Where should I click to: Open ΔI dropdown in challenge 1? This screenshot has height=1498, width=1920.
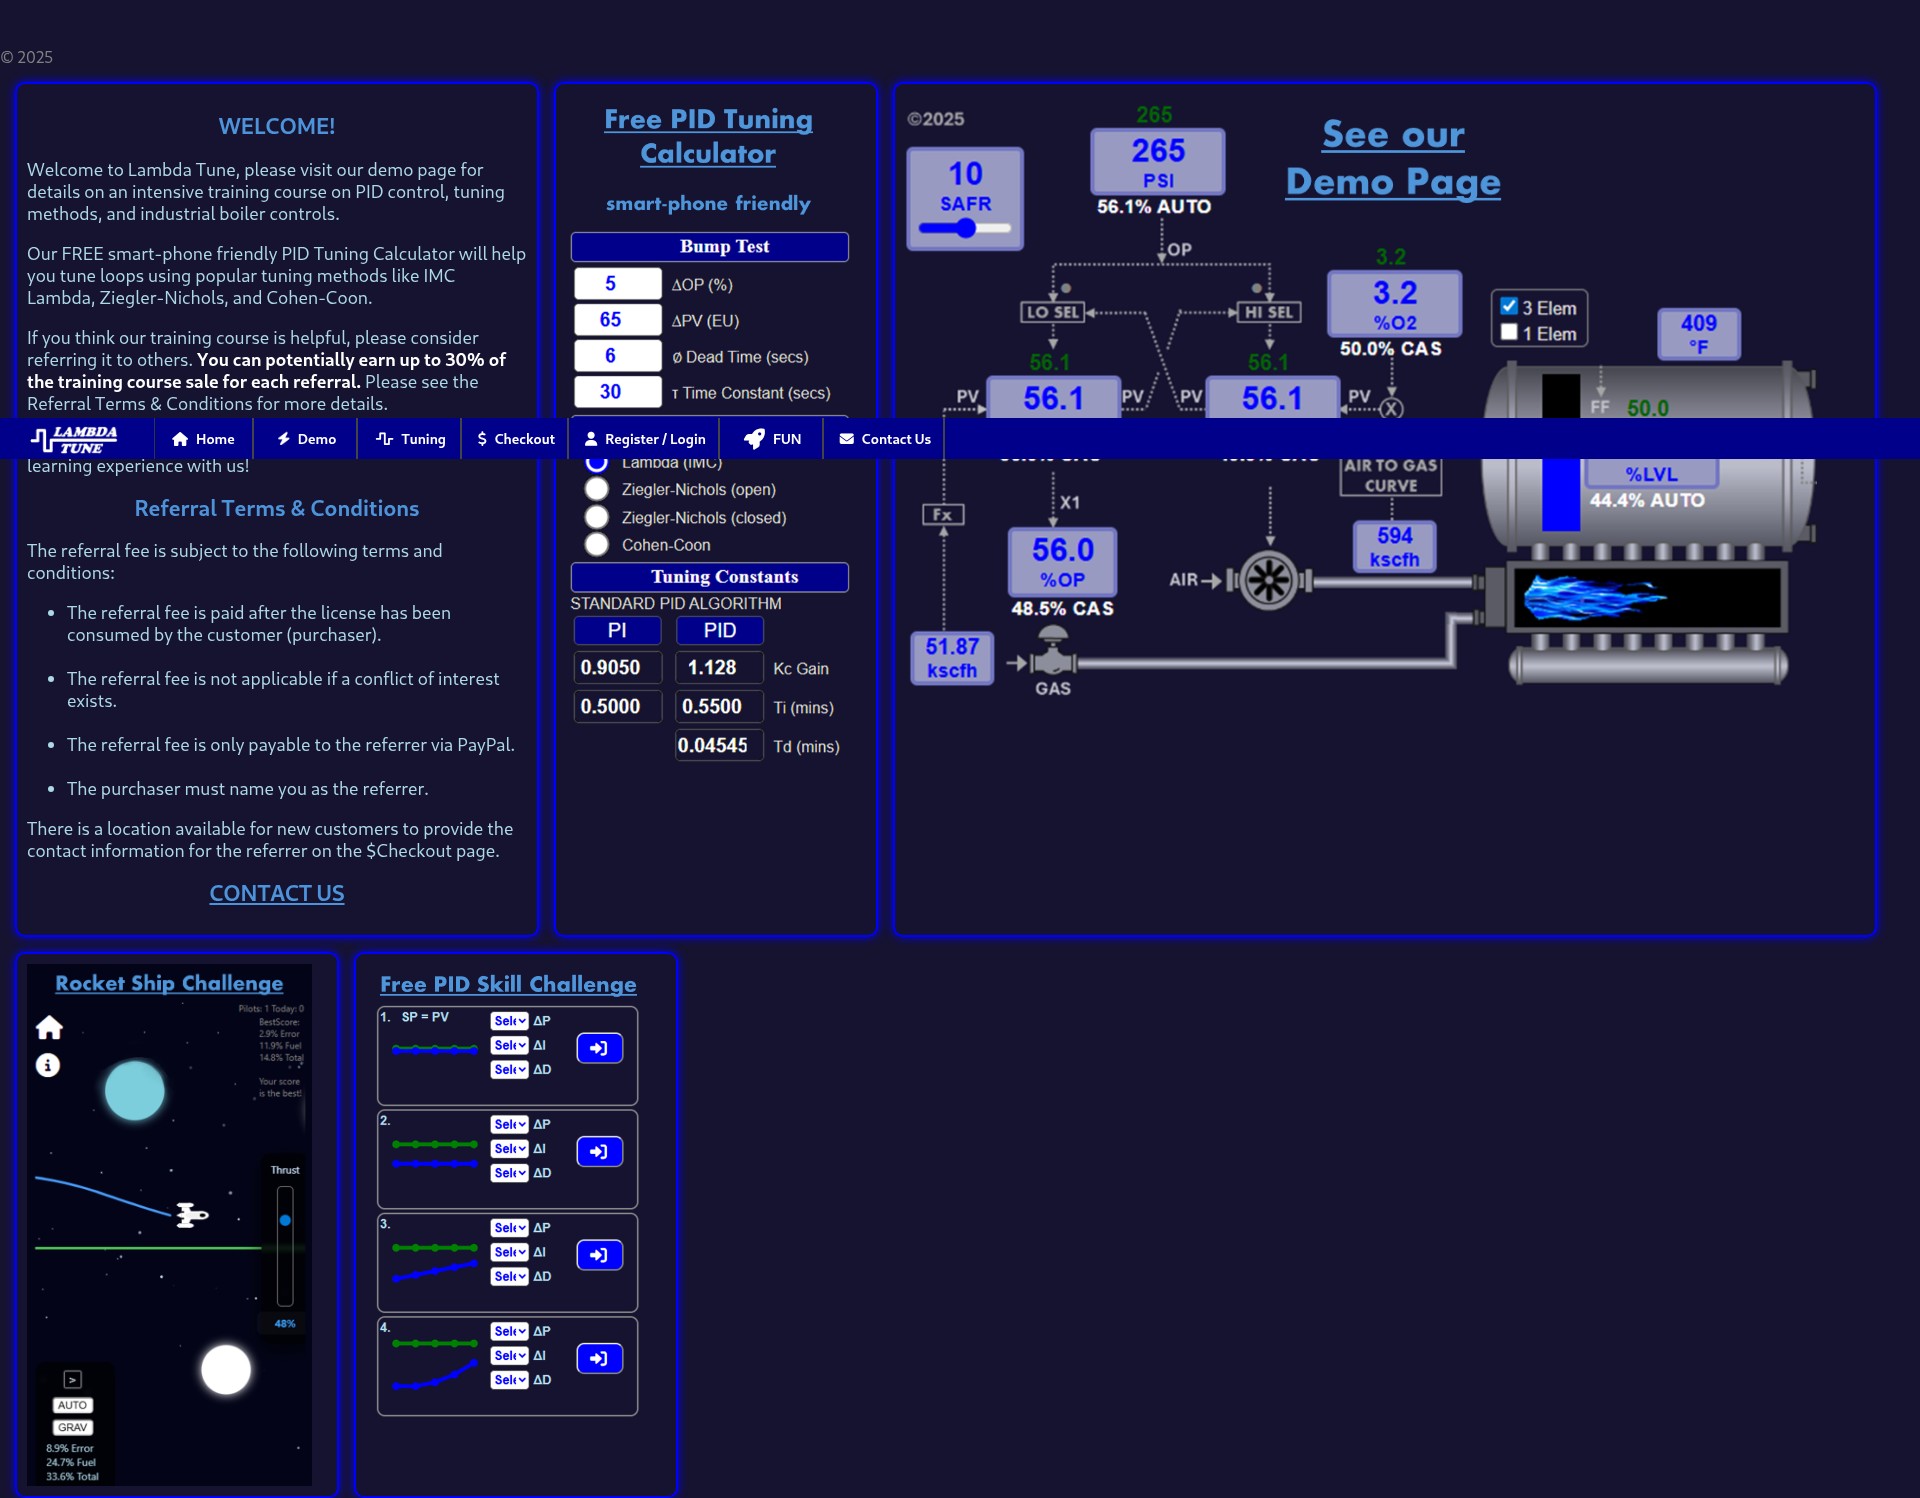(x=509, y=1045)
